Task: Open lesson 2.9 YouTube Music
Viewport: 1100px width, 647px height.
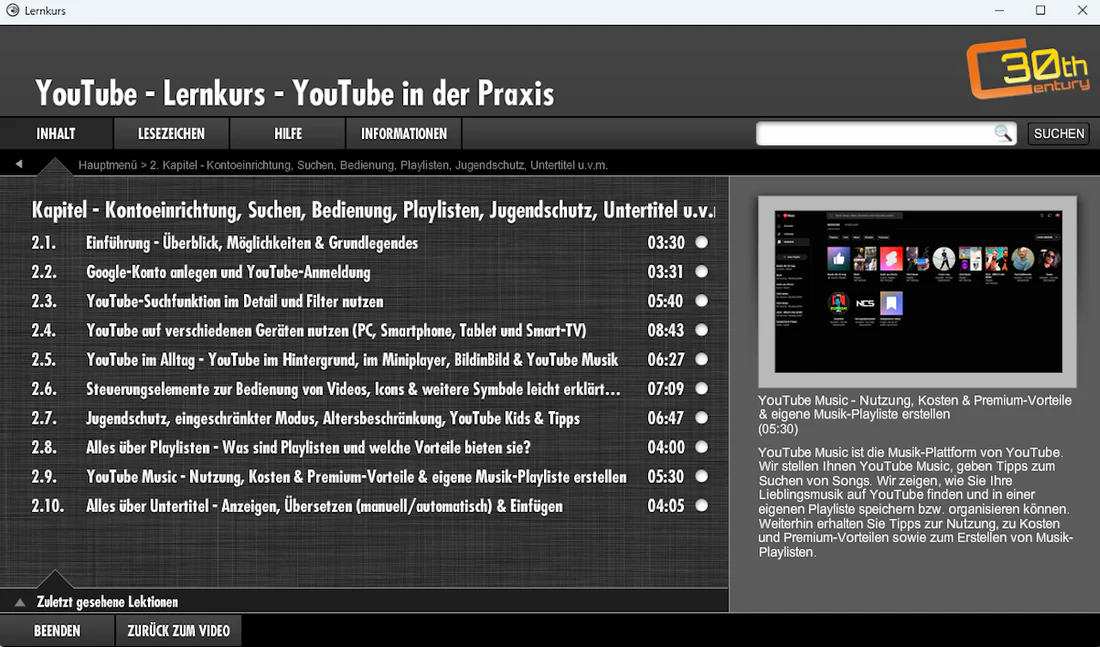Action: point(355,476)
